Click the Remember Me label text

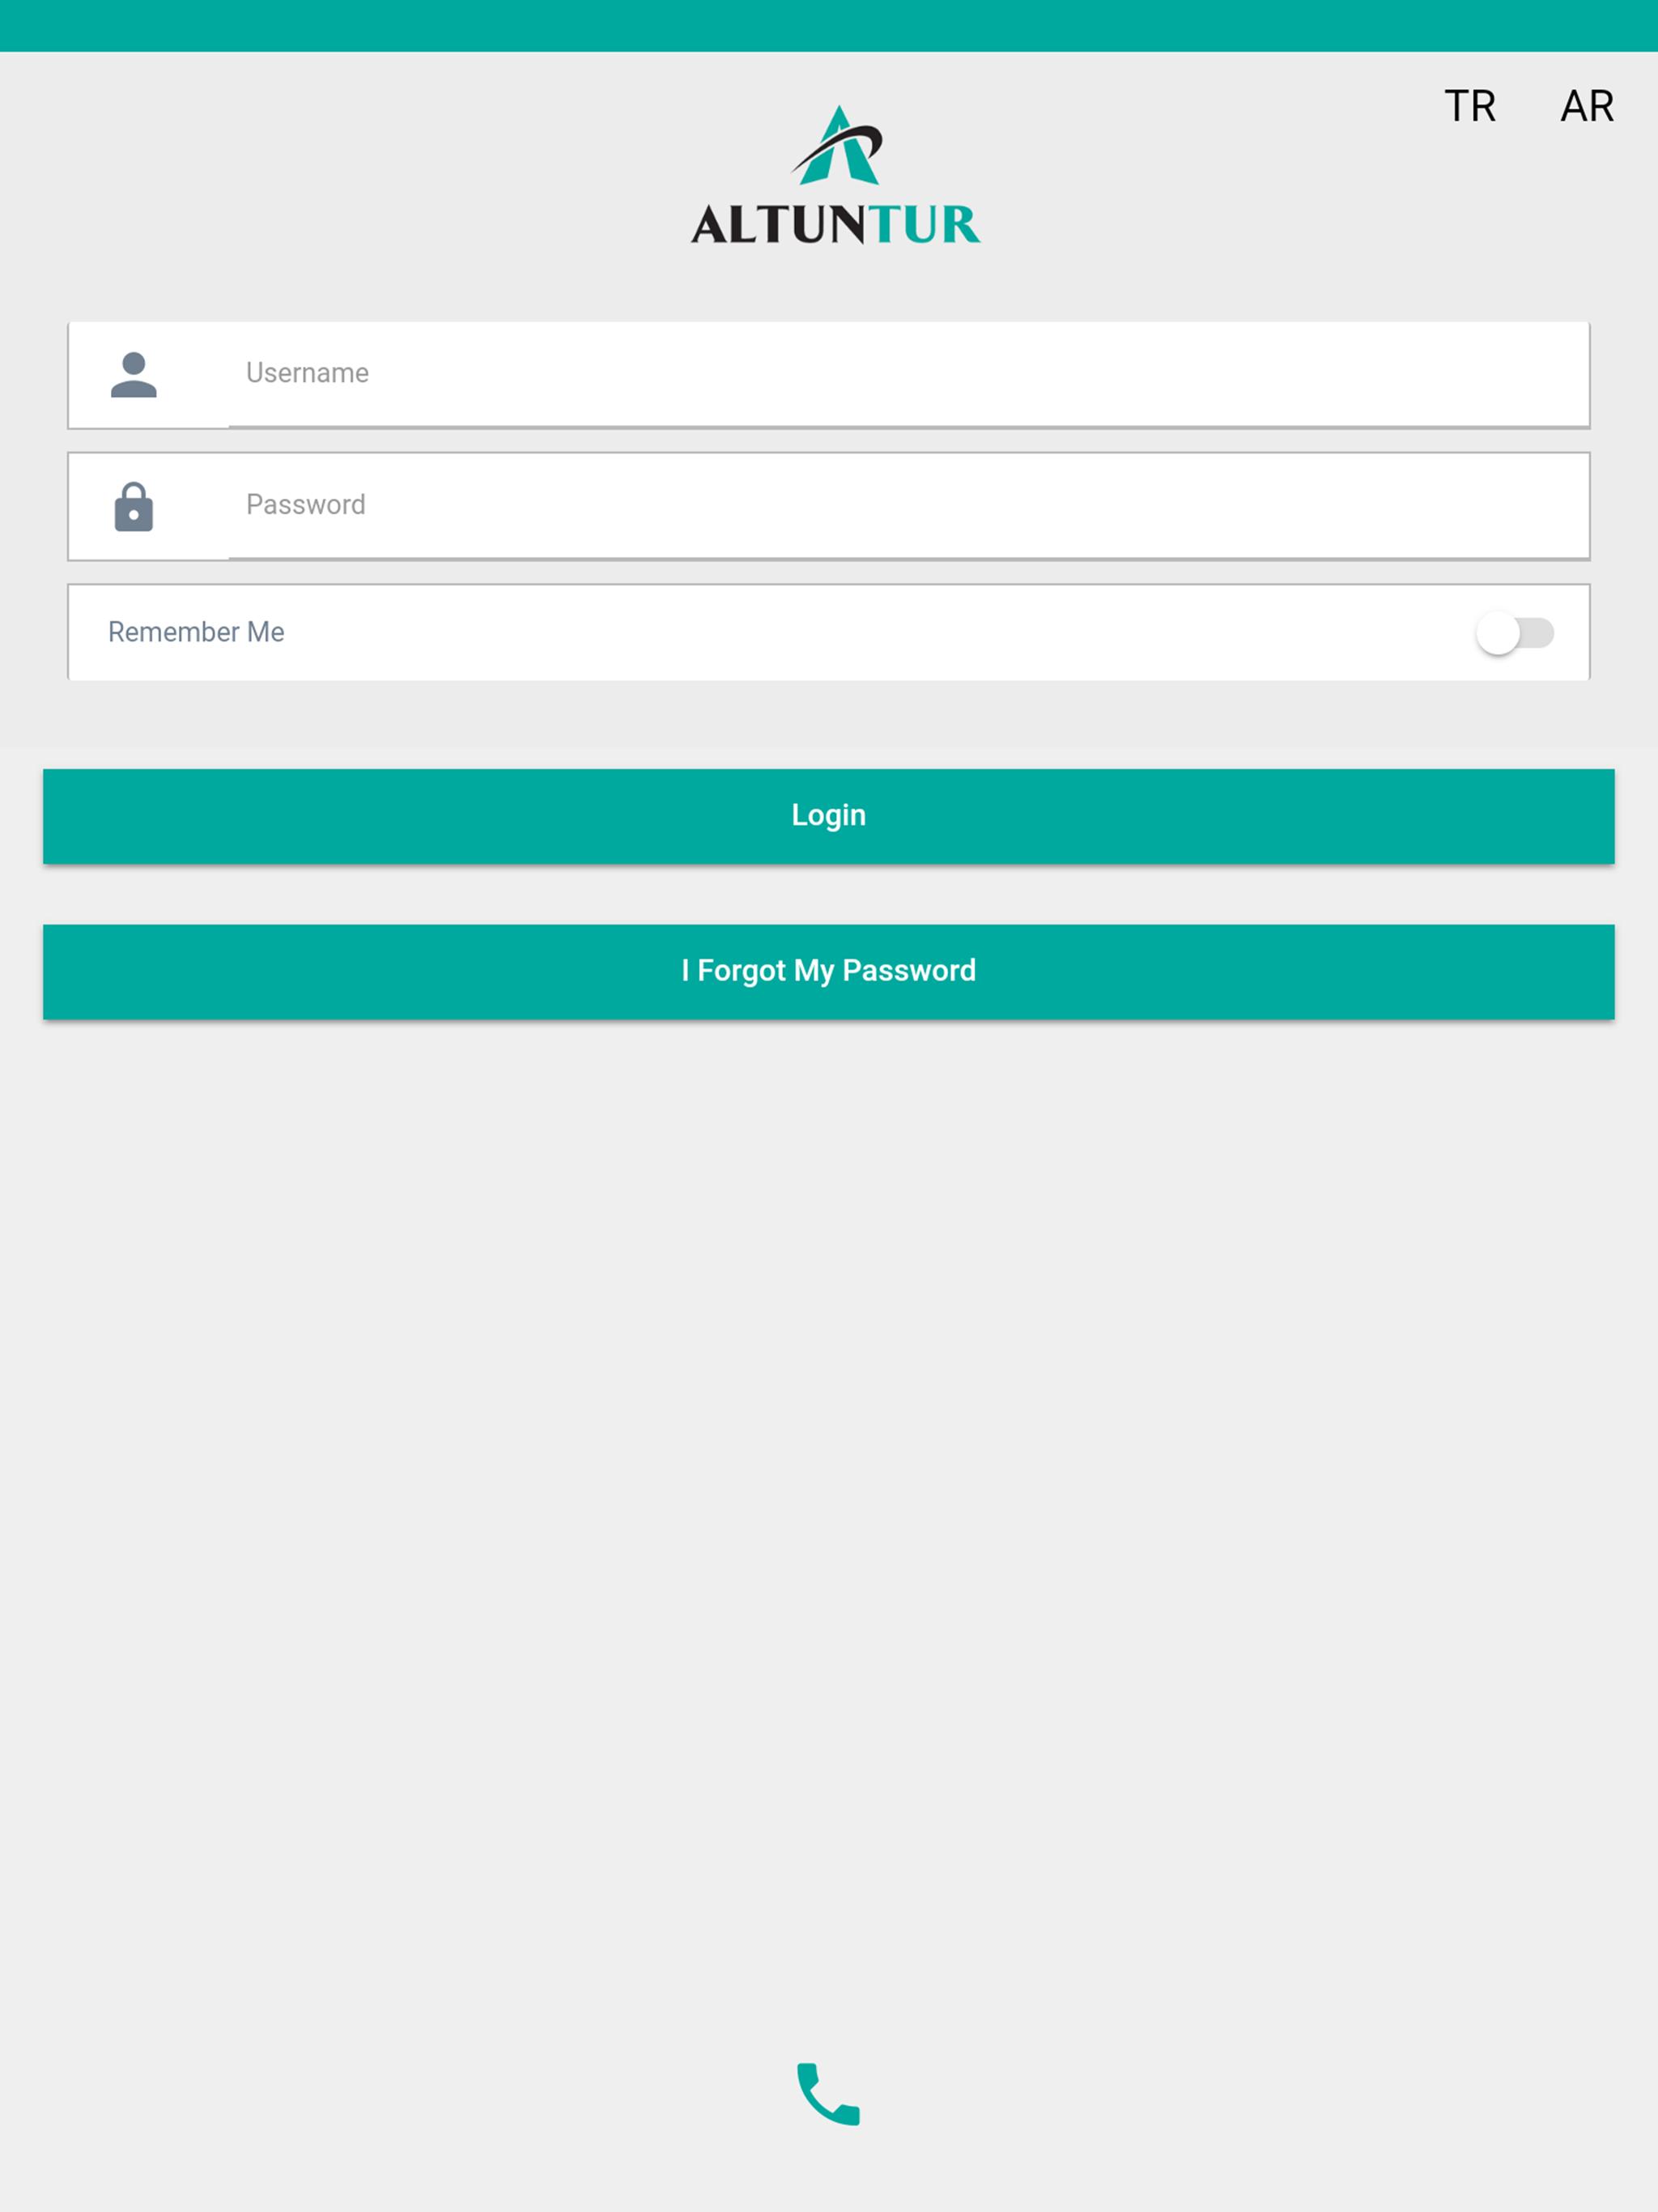tap(196, 632)
